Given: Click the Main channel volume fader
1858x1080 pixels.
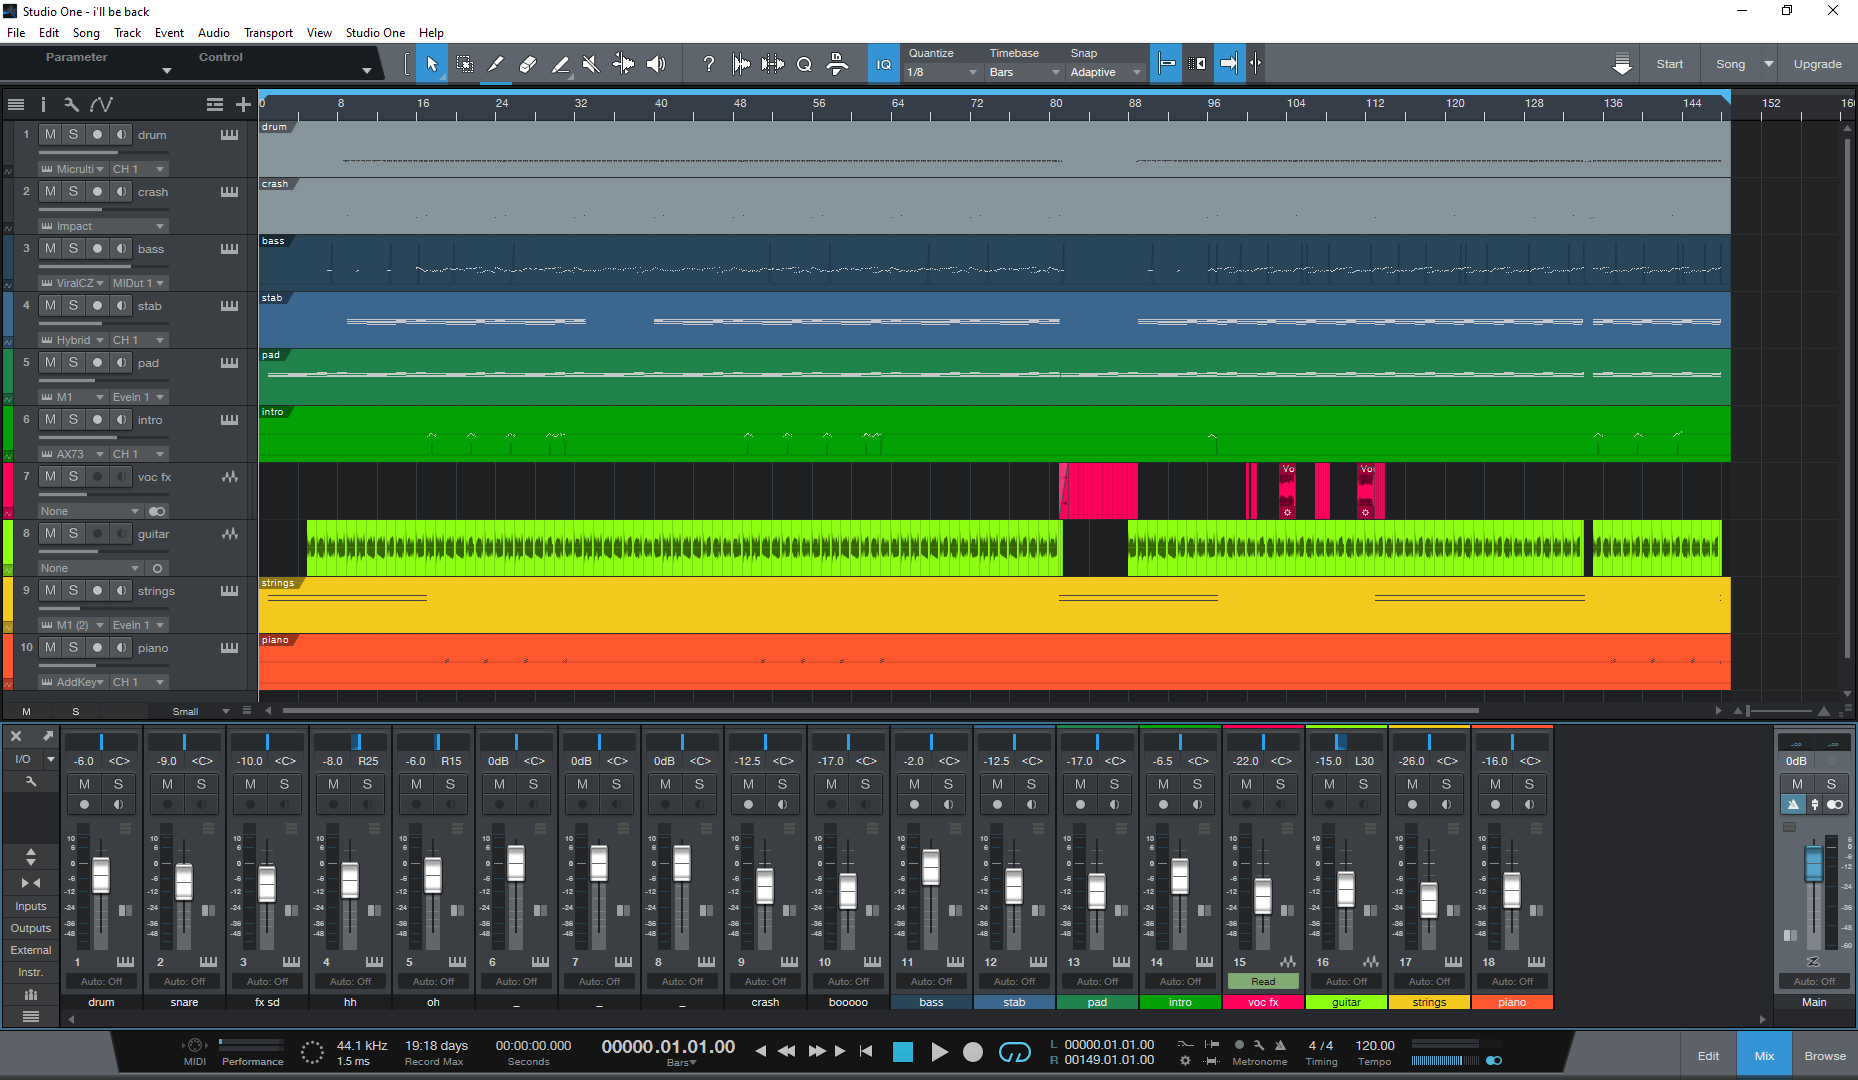Looking at the screenshot, I should tap(1813, 864).
